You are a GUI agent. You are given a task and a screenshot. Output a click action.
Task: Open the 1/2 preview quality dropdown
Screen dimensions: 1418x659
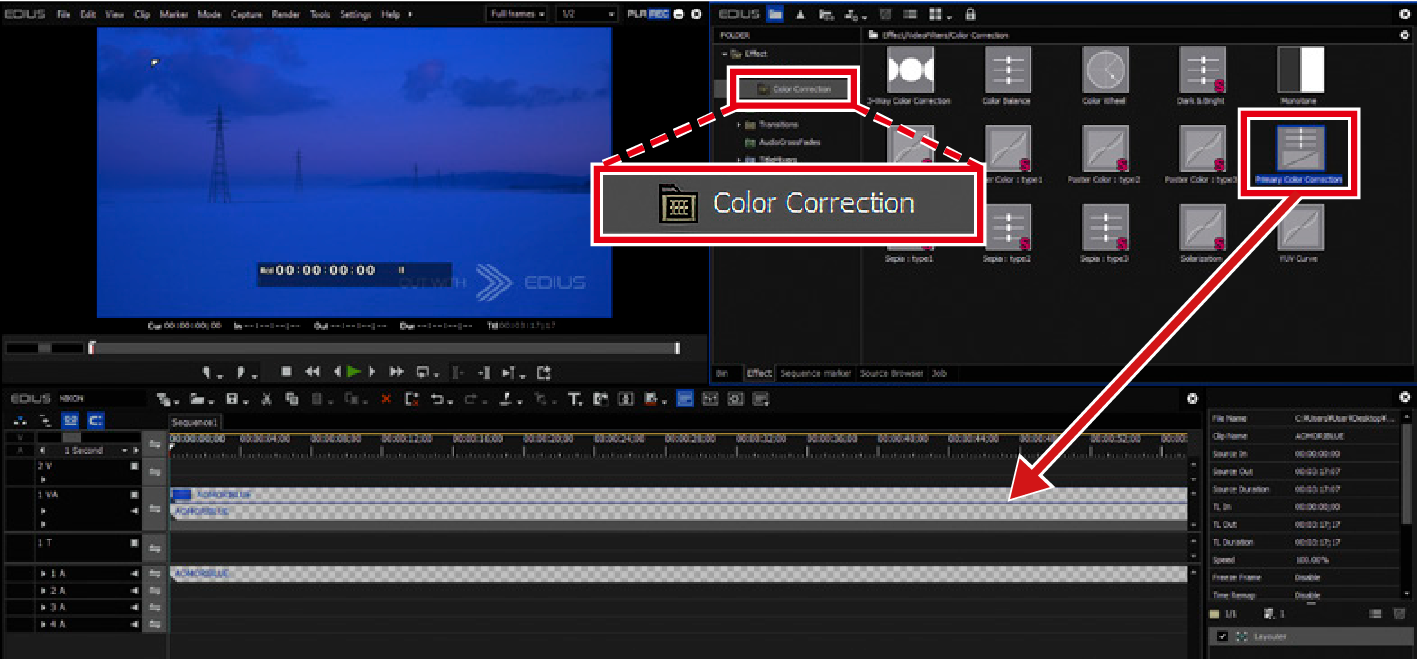tap(585, 15)
